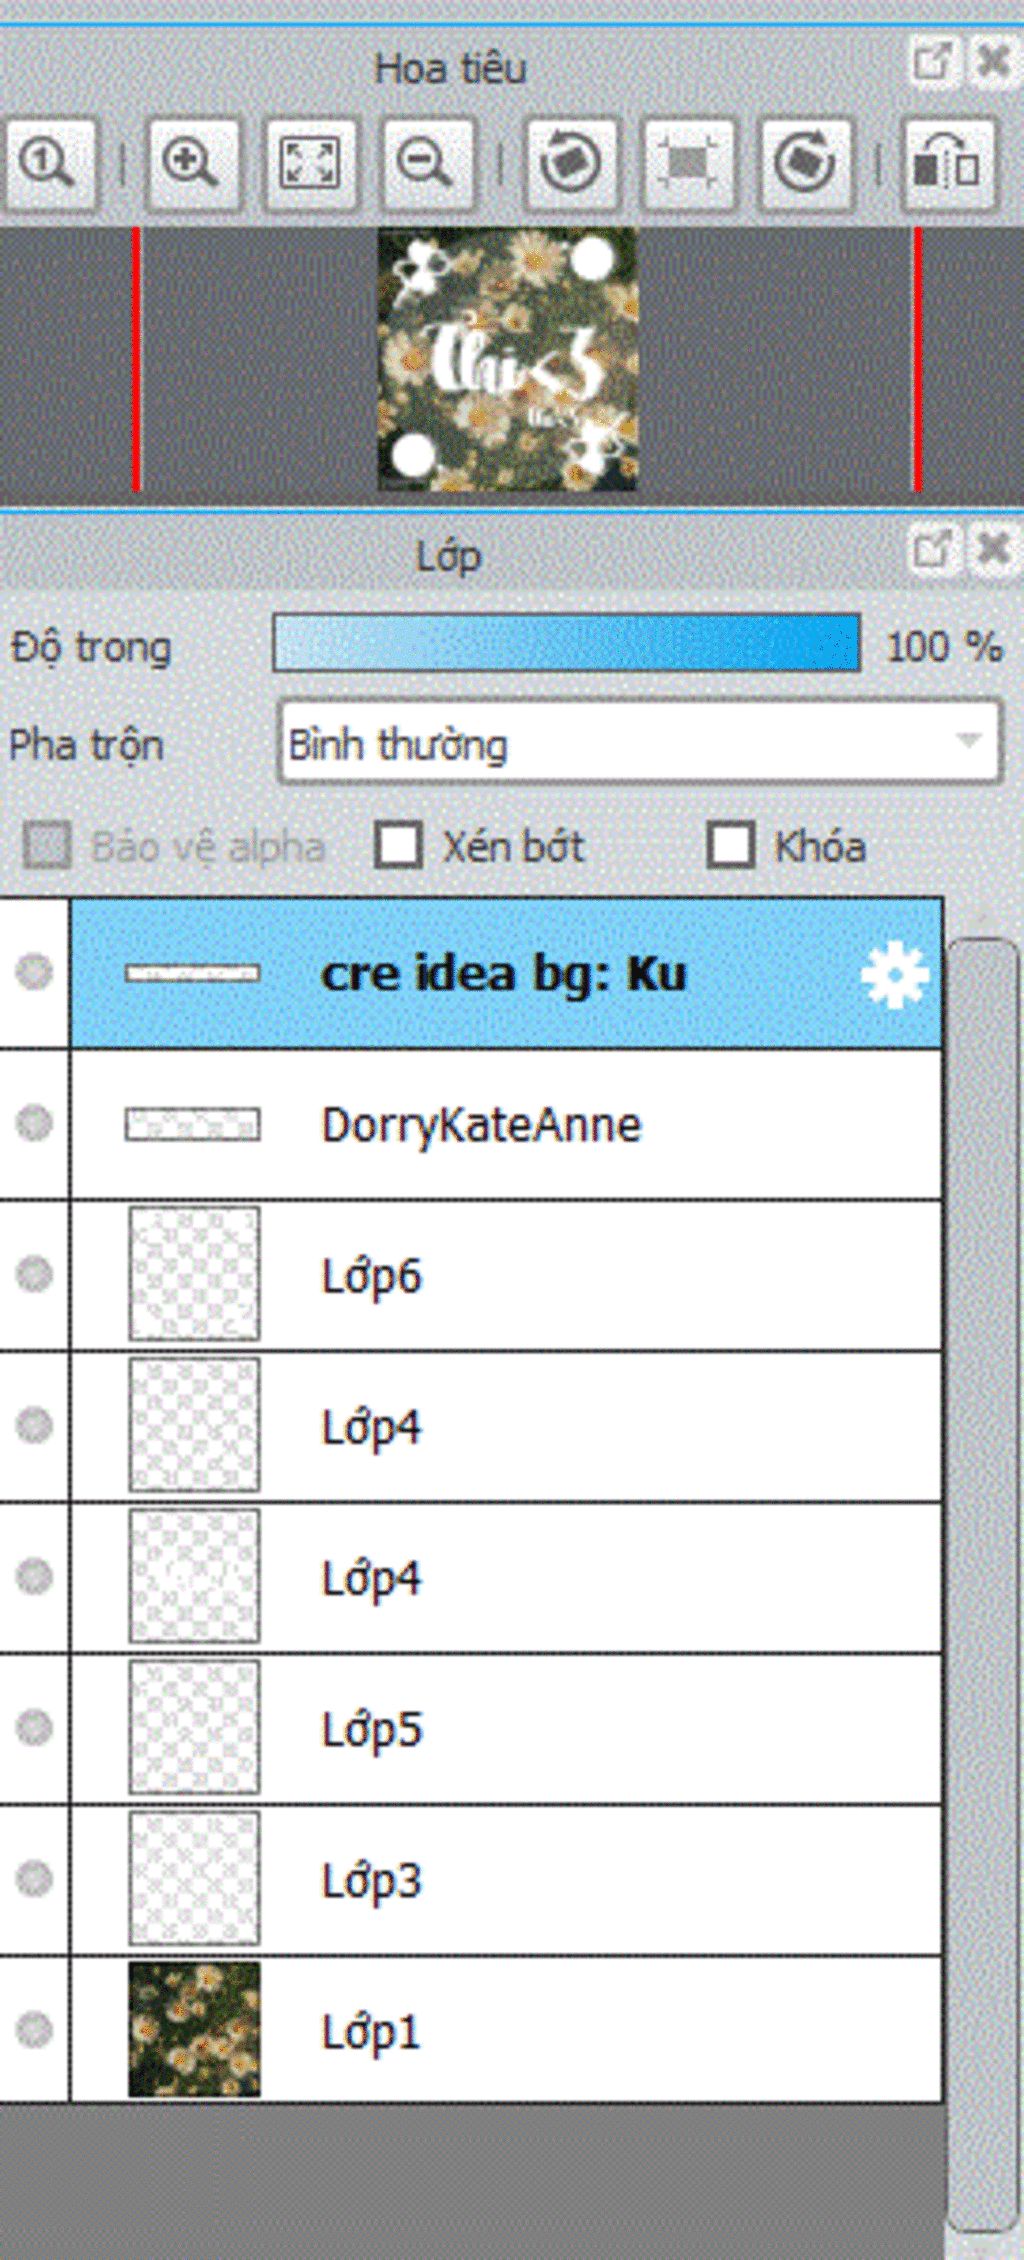Undock the Lớp panel using the pop-out icon
The image size is (1024, 2260).
(934, 549)
